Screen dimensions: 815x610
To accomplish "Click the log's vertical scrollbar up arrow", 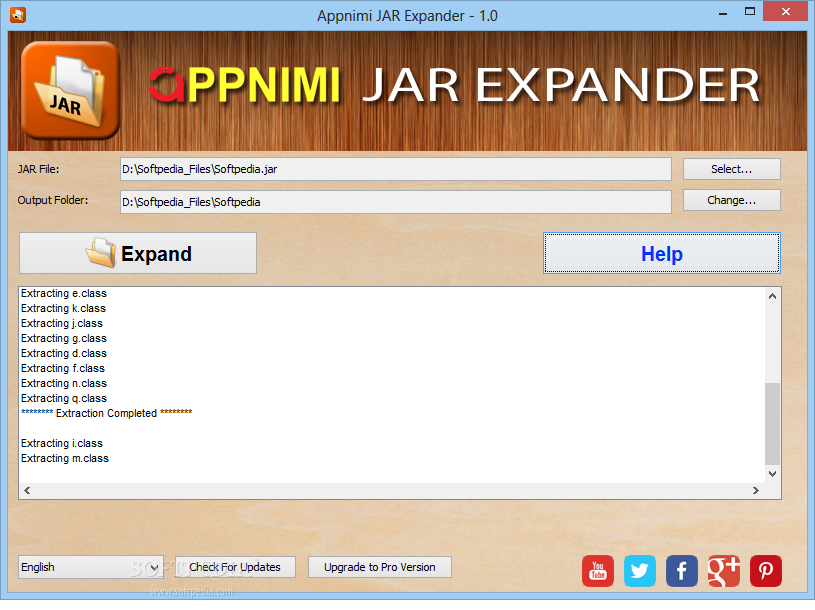I will pyautogui.click(x=772, y=296).
